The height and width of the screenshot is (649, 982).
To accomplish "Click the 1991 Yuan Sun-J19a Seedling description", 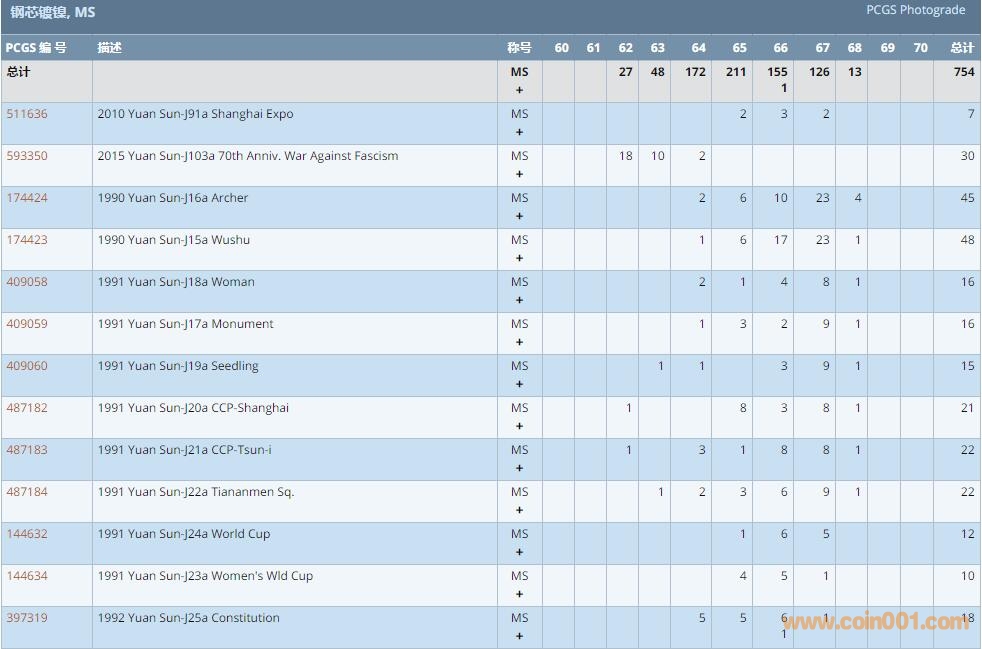I will [x=178, y=366].
